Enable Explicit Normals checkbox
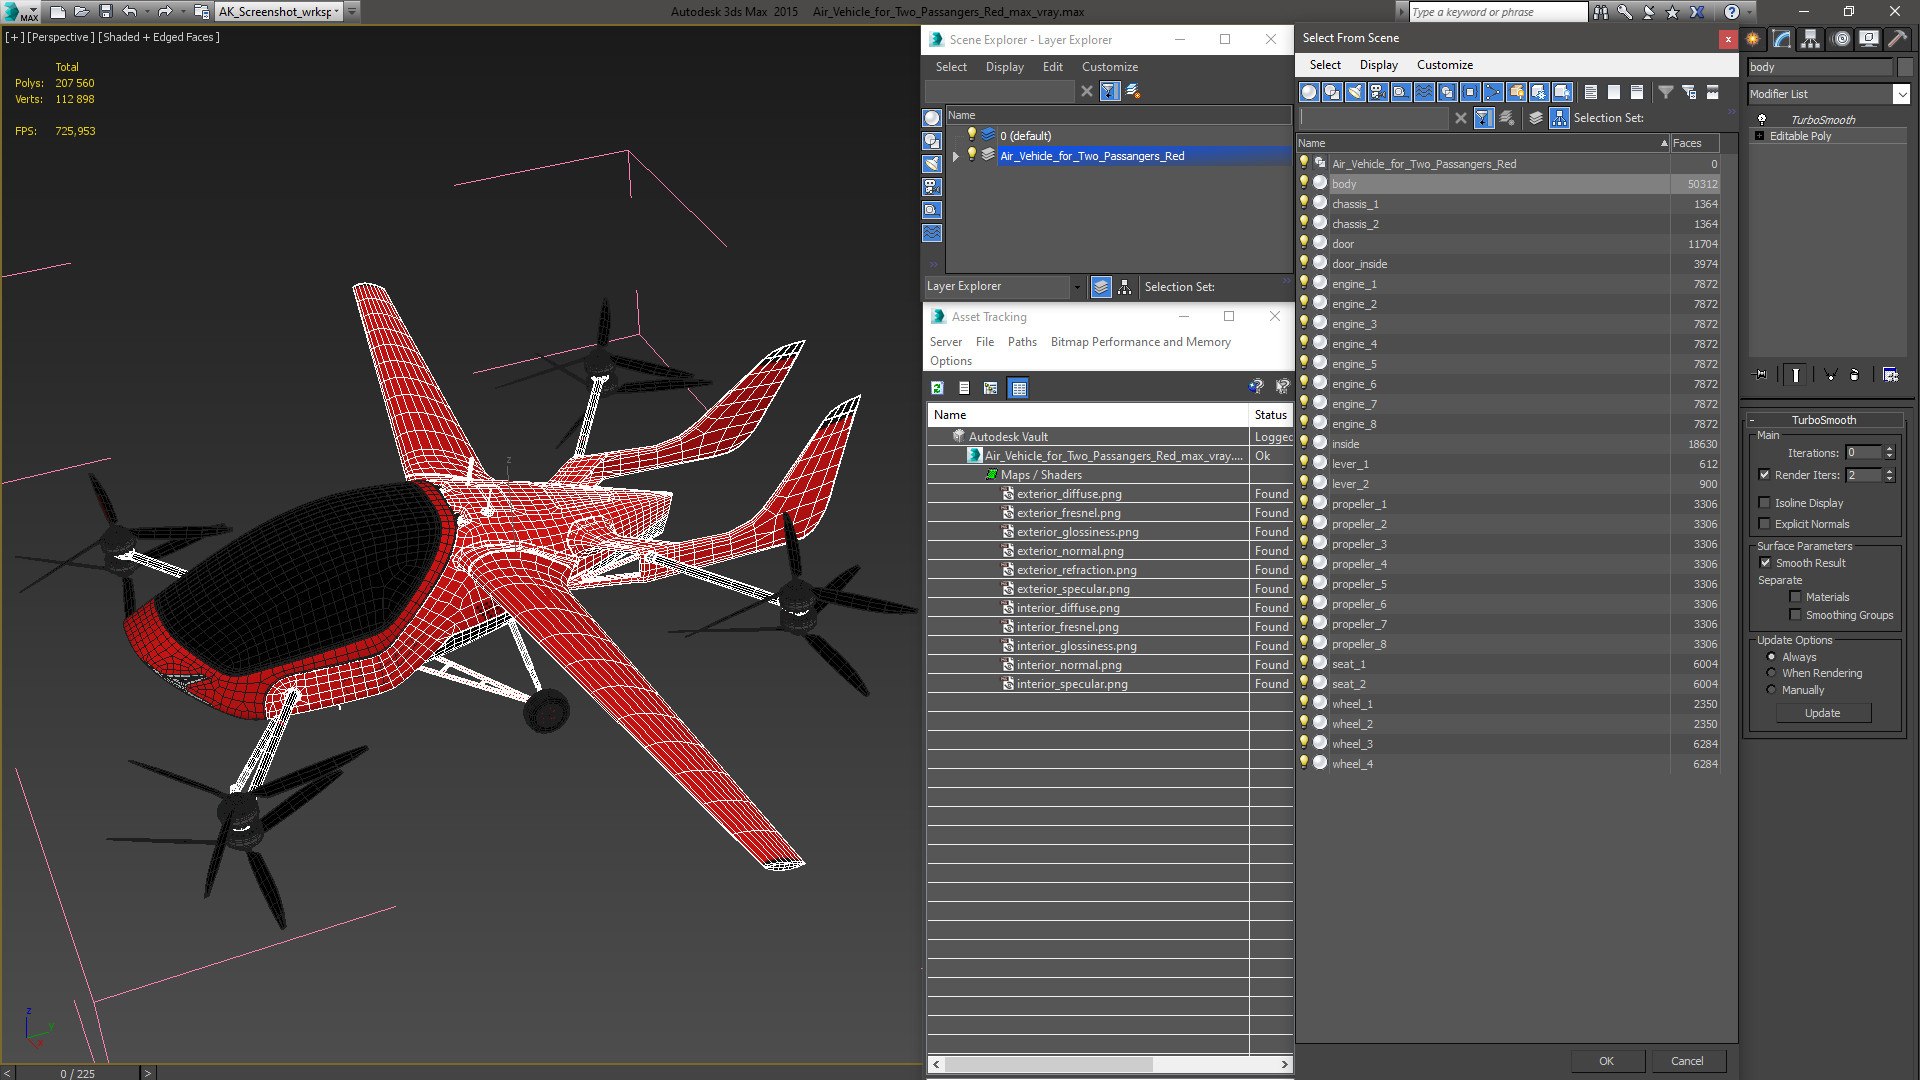 1764,524
